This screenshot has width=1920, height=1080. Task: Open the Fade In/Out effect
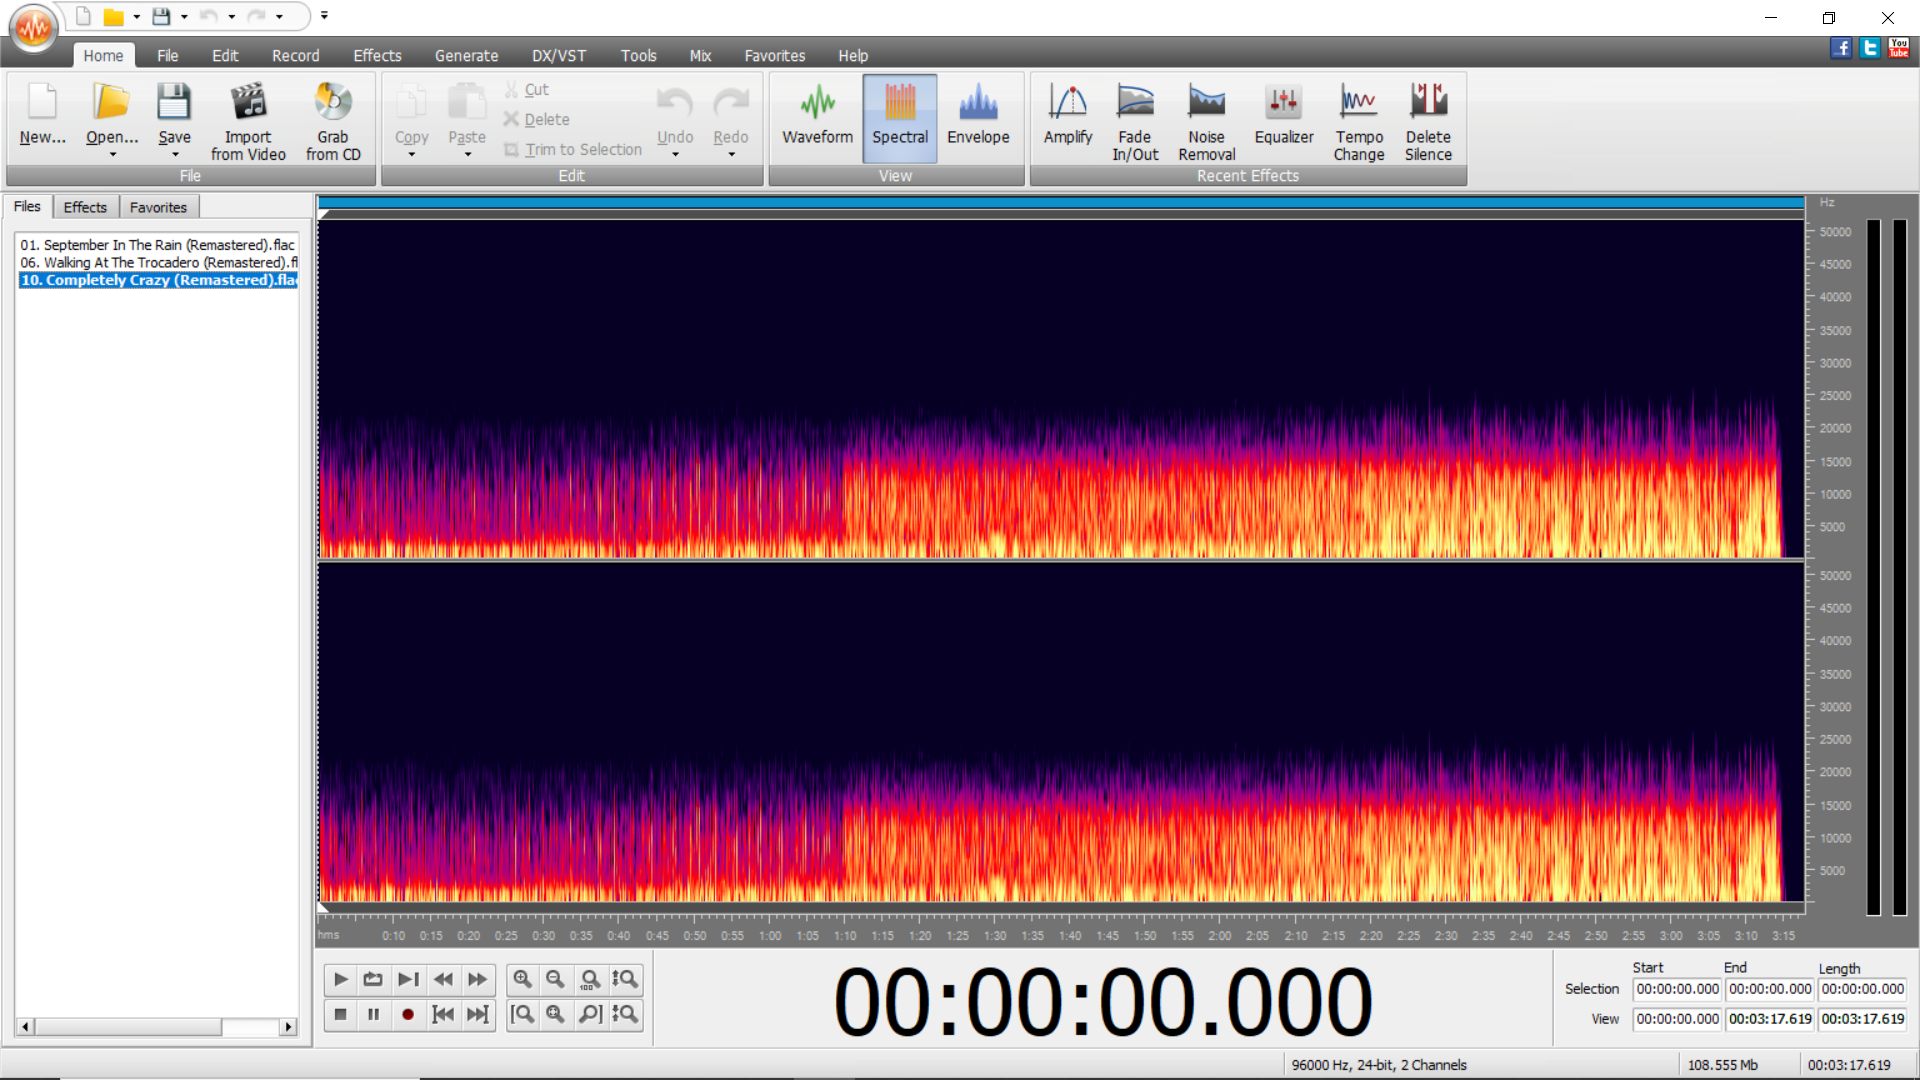1135,120
